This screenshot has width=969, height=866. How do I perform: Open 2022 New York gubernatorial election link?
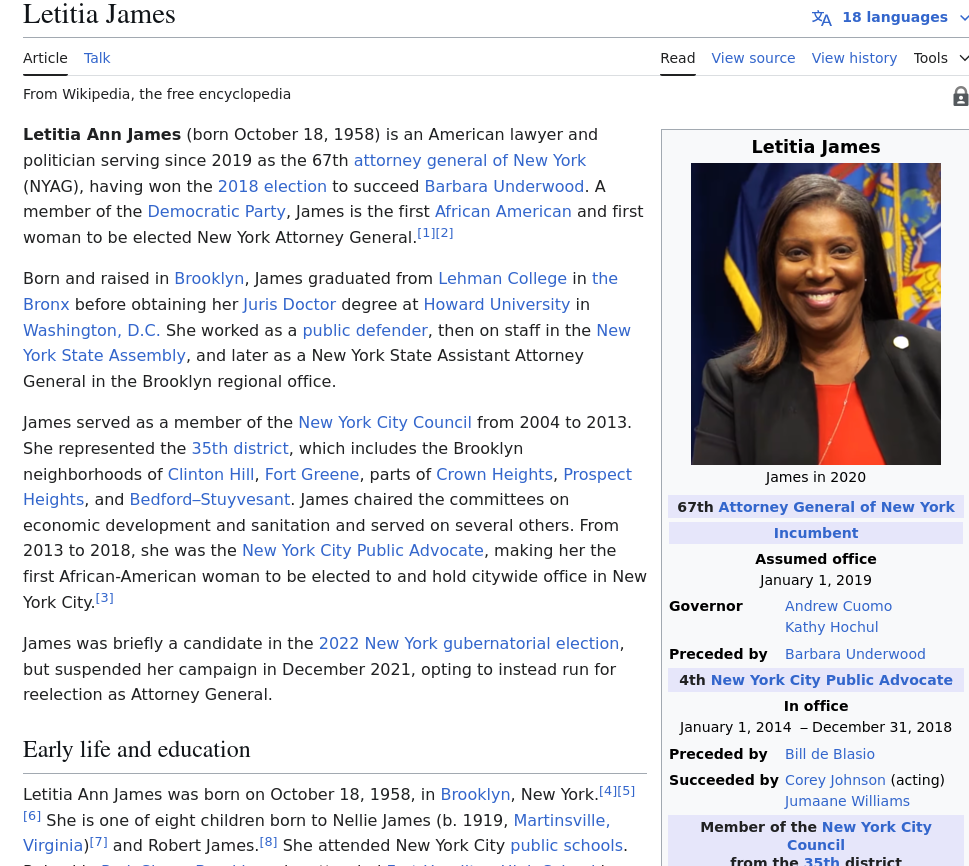pyautogui.click(x=469, y=644)
